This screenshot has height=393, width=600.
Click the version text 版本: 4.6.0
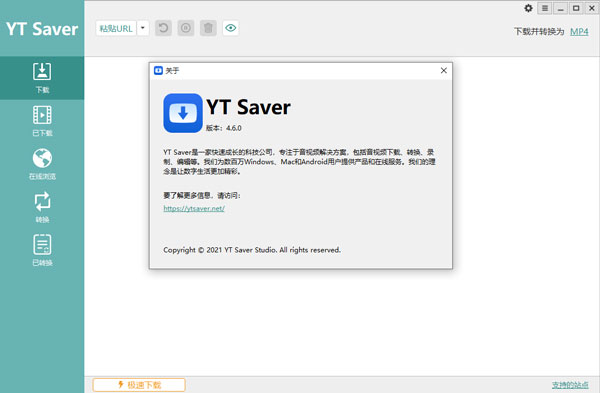coord(224,128)
